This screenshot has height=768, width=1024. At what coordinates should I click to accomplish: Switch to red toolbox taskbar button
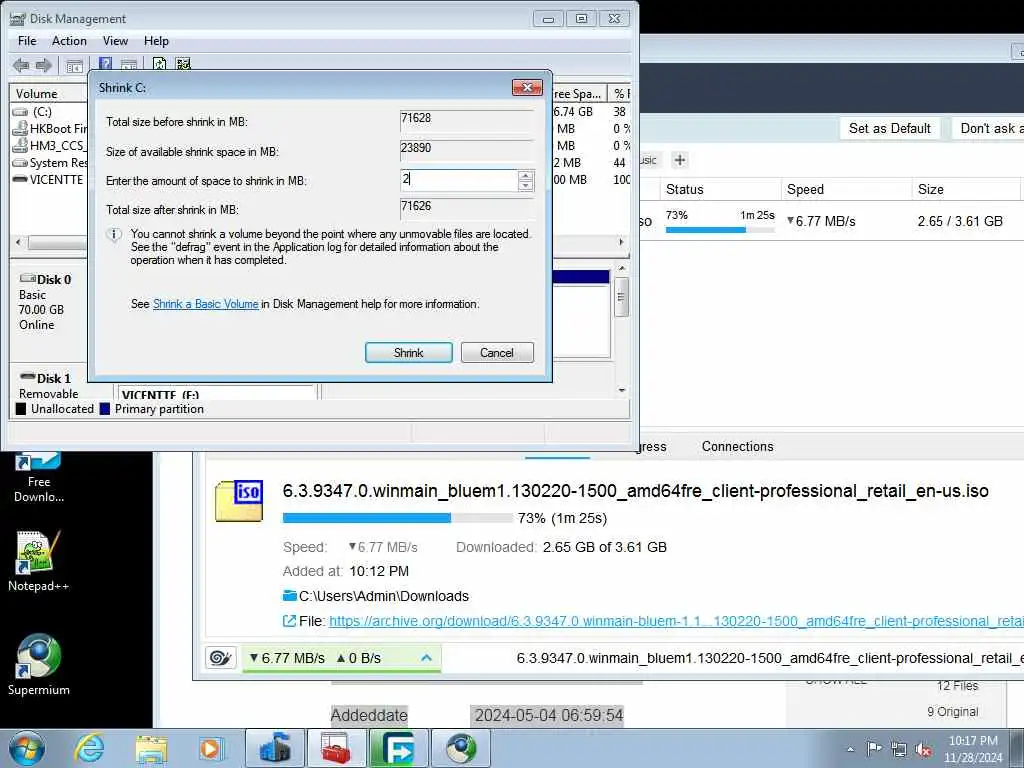336,748
